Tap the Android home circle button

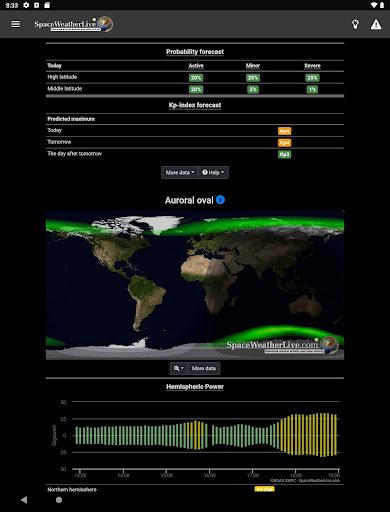point(59,500)
